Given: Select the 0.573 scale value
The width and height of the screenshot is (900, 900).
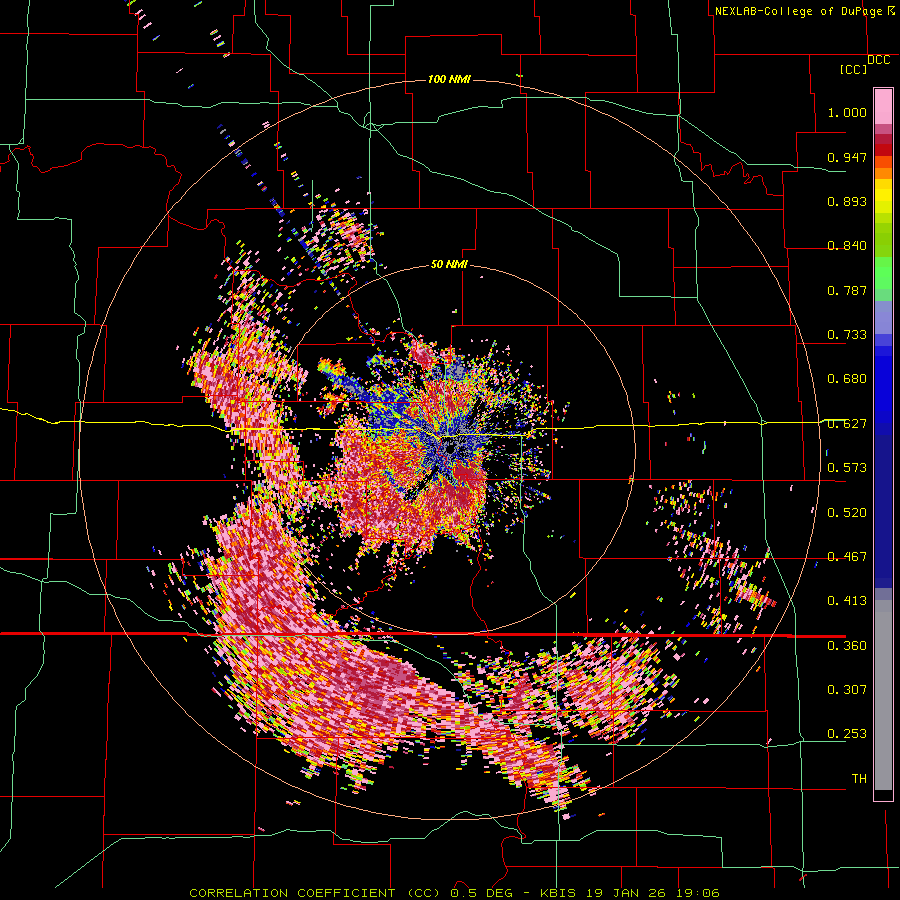Looking at the screenshot, I should (847, 468).
